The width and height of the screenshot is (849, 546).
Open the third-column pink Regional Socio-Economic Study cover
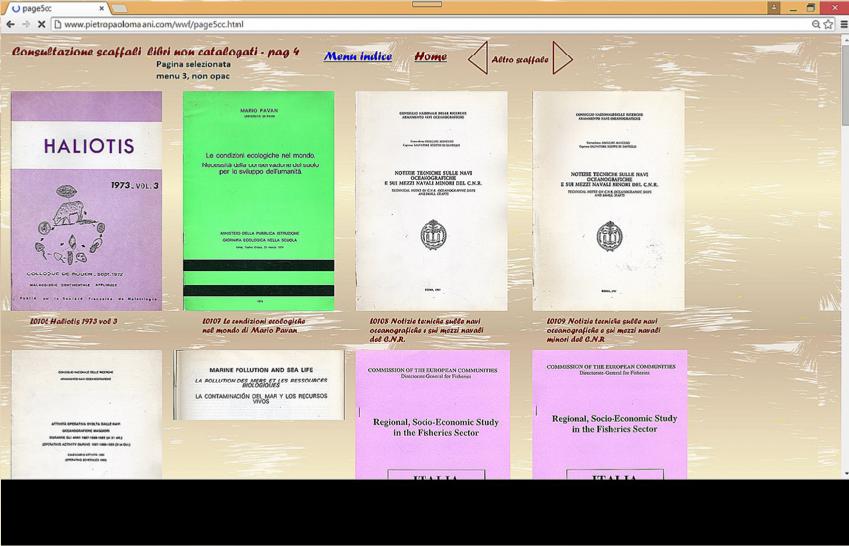click(x=433, y=414)
